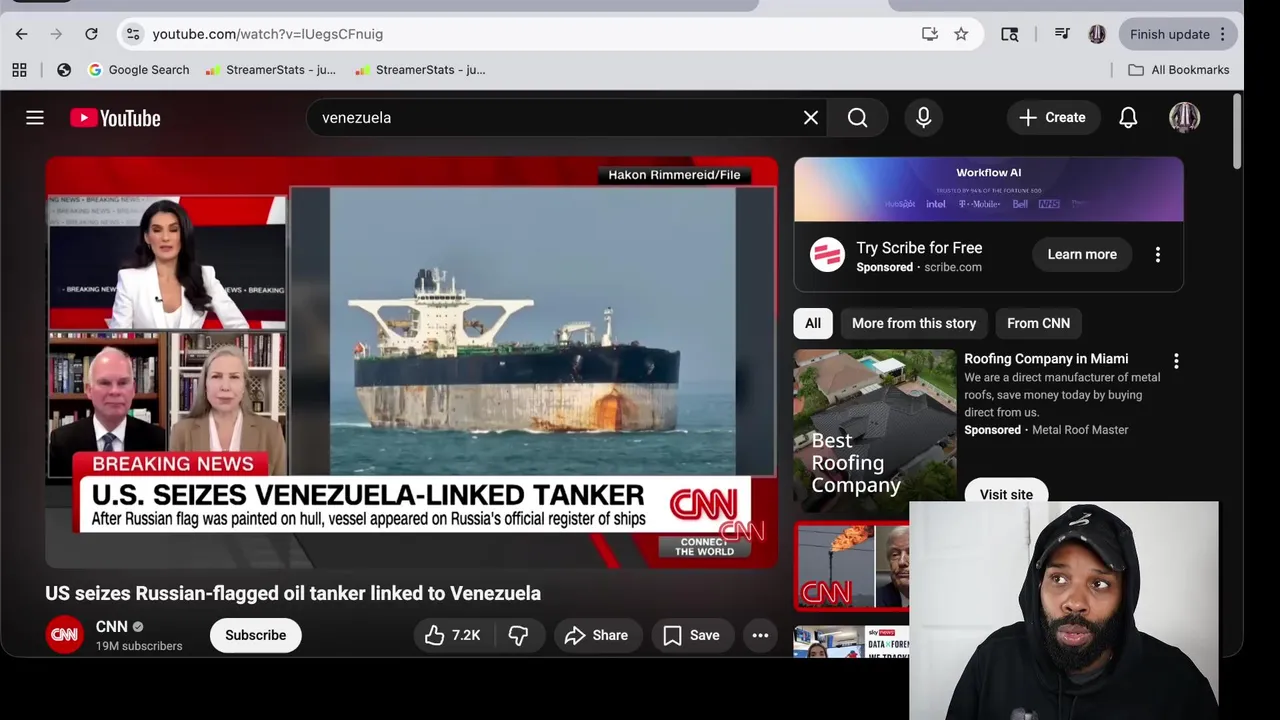Open YouTube guide hamburger menu

(35, 118)
